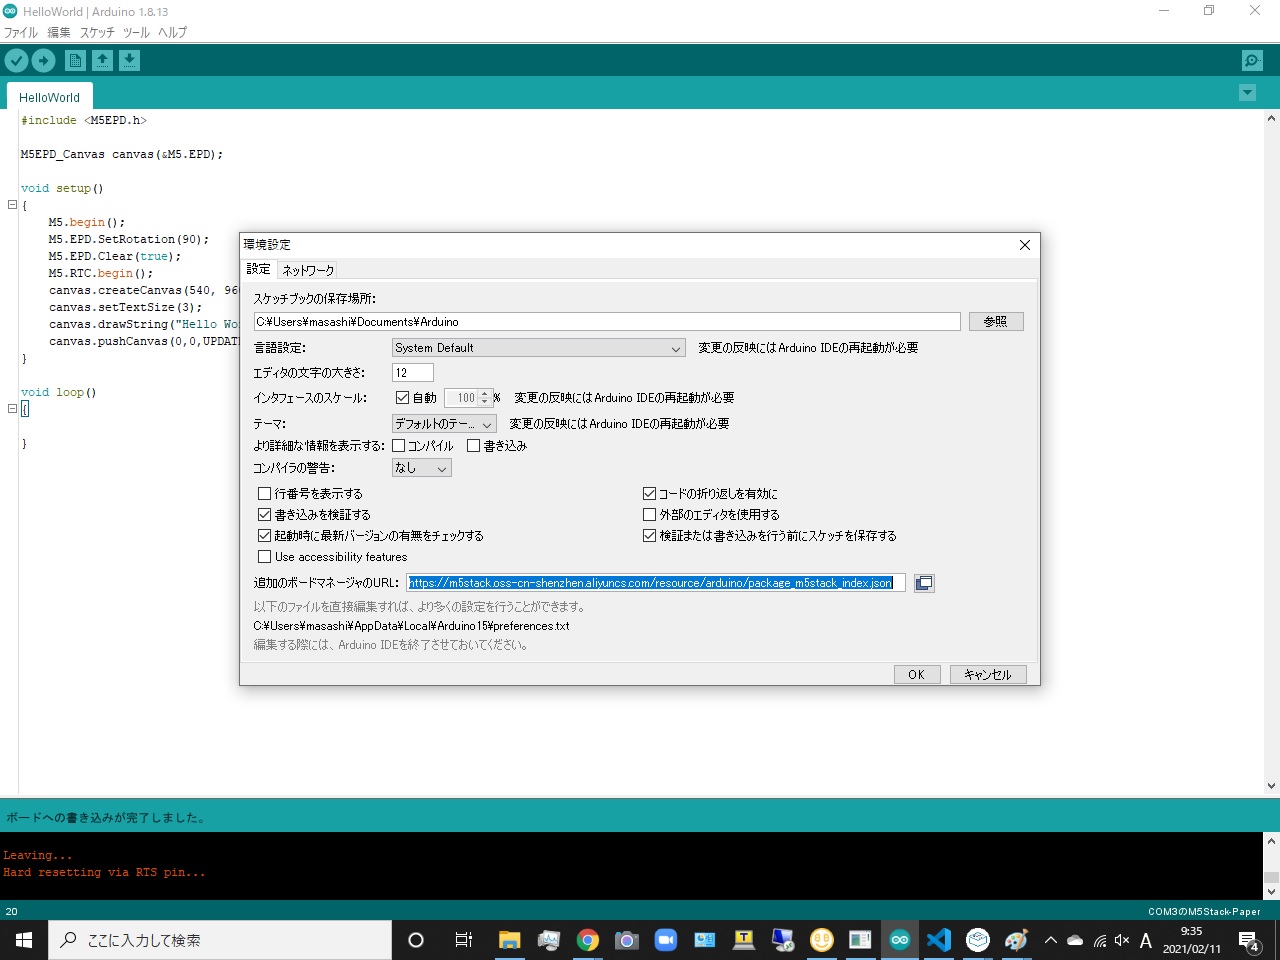
Task: Enable verbose output for コンパイル
Action: coord(399,446)
